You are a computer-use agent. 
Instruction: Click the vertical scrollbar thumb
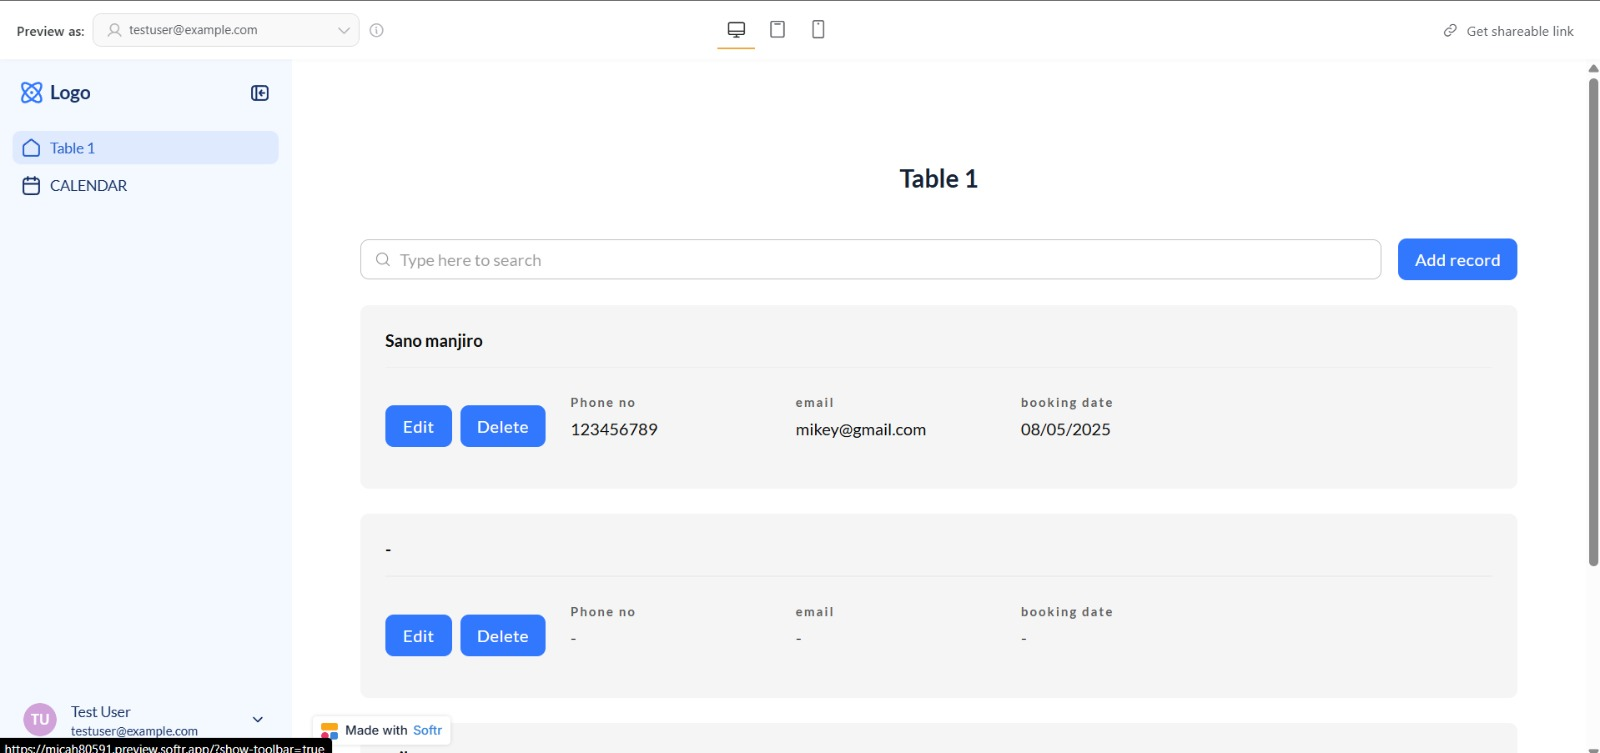pos(1593,321)
